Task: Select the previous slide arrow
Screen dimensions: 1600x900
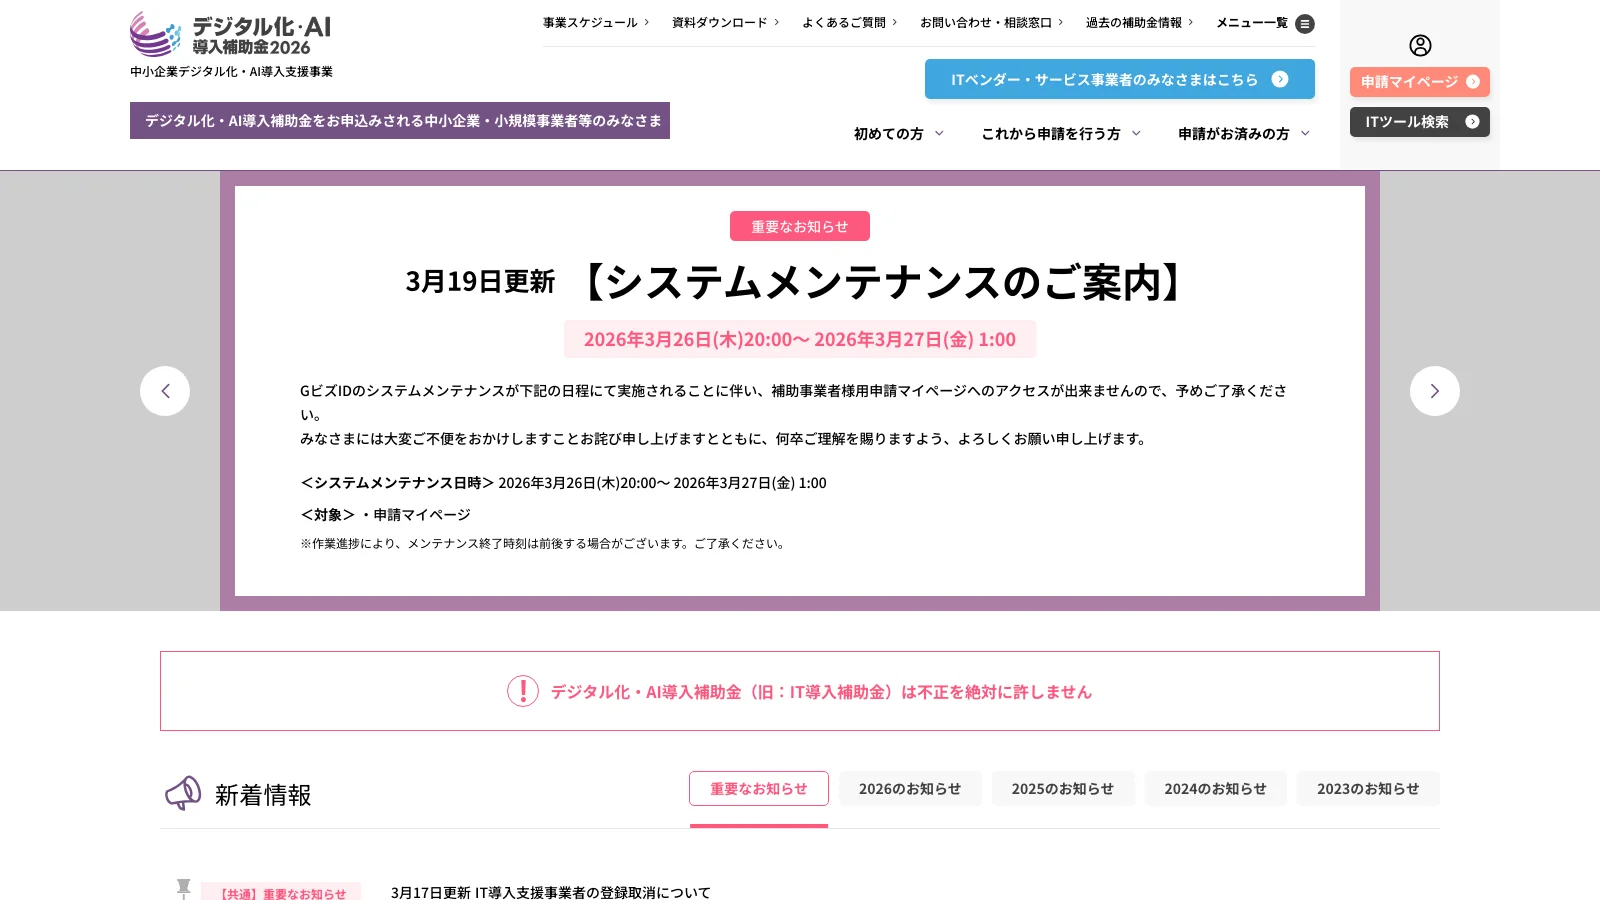Action: click(x=165, y=391)
